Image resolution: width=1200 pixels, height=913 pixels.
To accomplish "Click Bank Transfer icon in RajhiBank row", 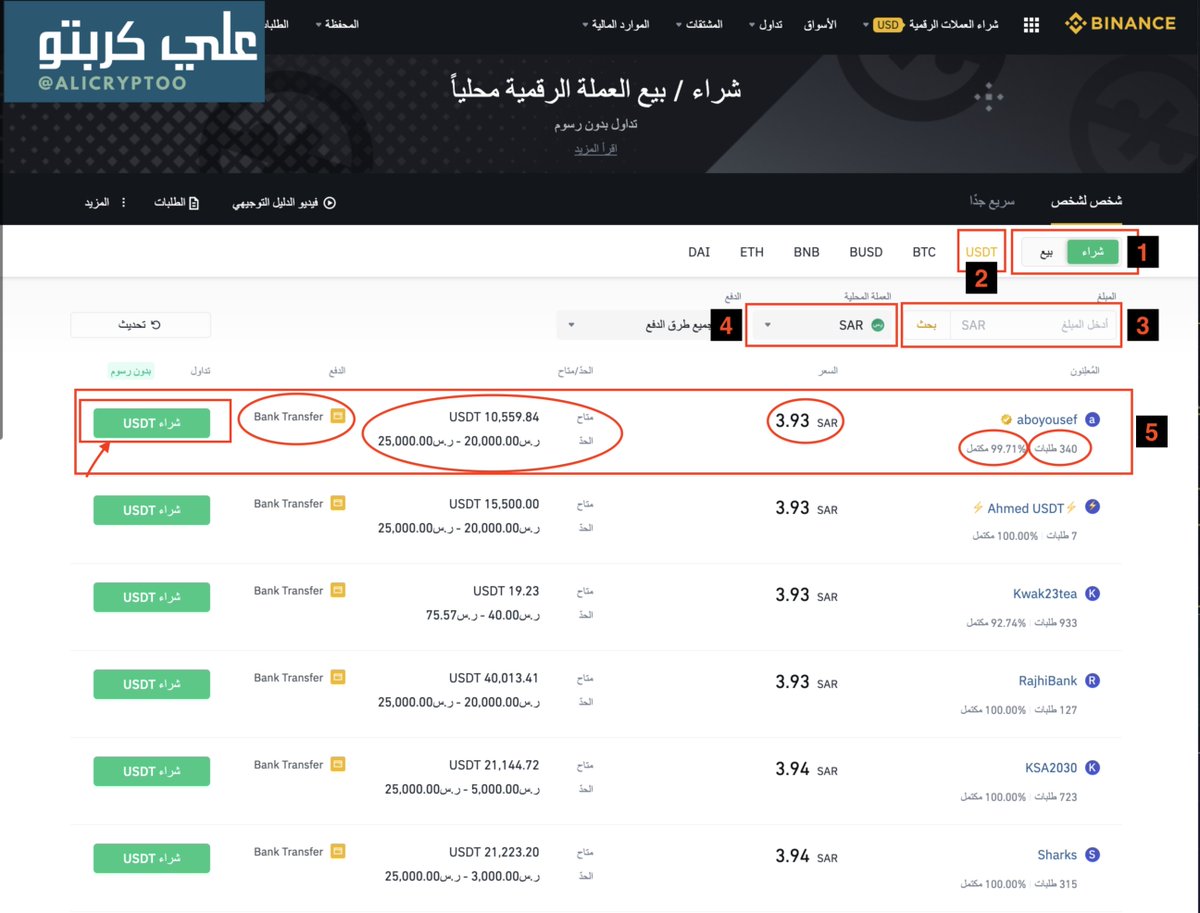I will (338, 677).
